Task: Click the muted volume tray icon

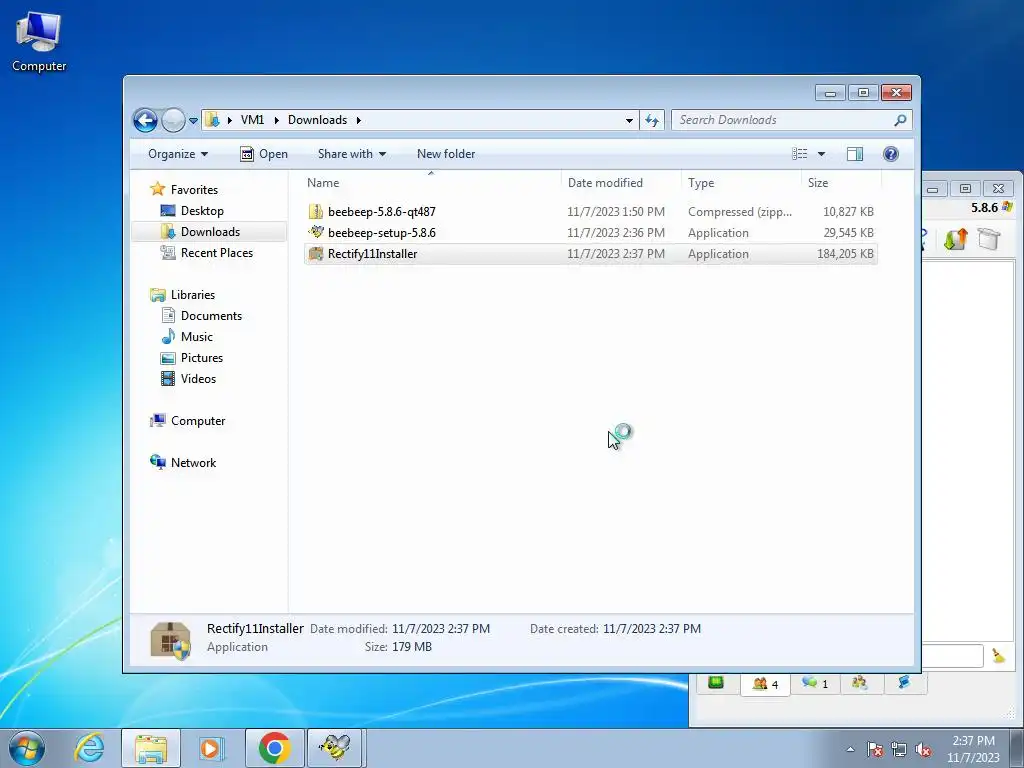Action: [x=923, y=749]
